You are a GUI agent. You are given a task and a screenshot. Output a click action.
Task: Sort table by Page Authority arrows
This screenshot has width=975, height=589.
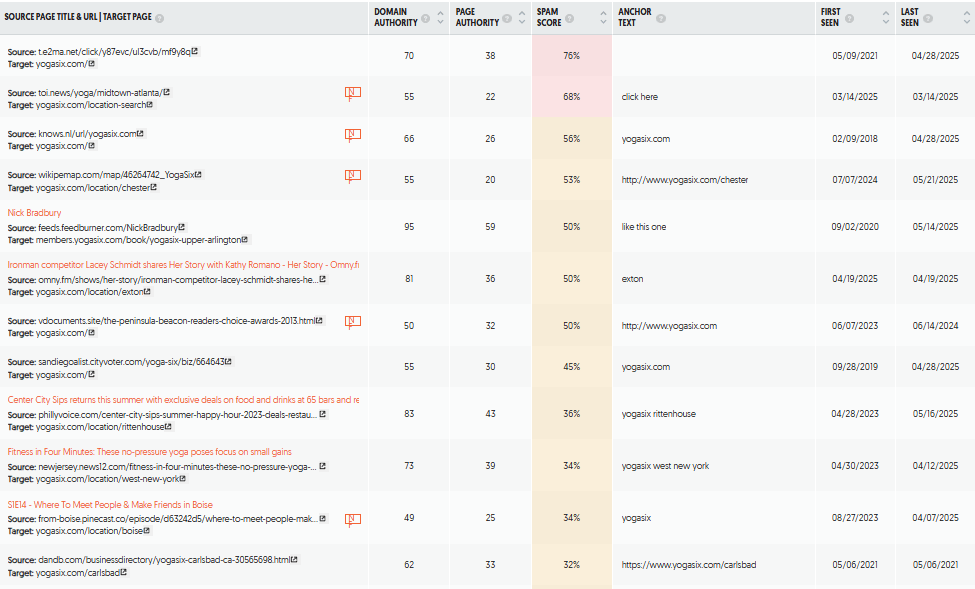pyautogui.click(x=522, y=17)
